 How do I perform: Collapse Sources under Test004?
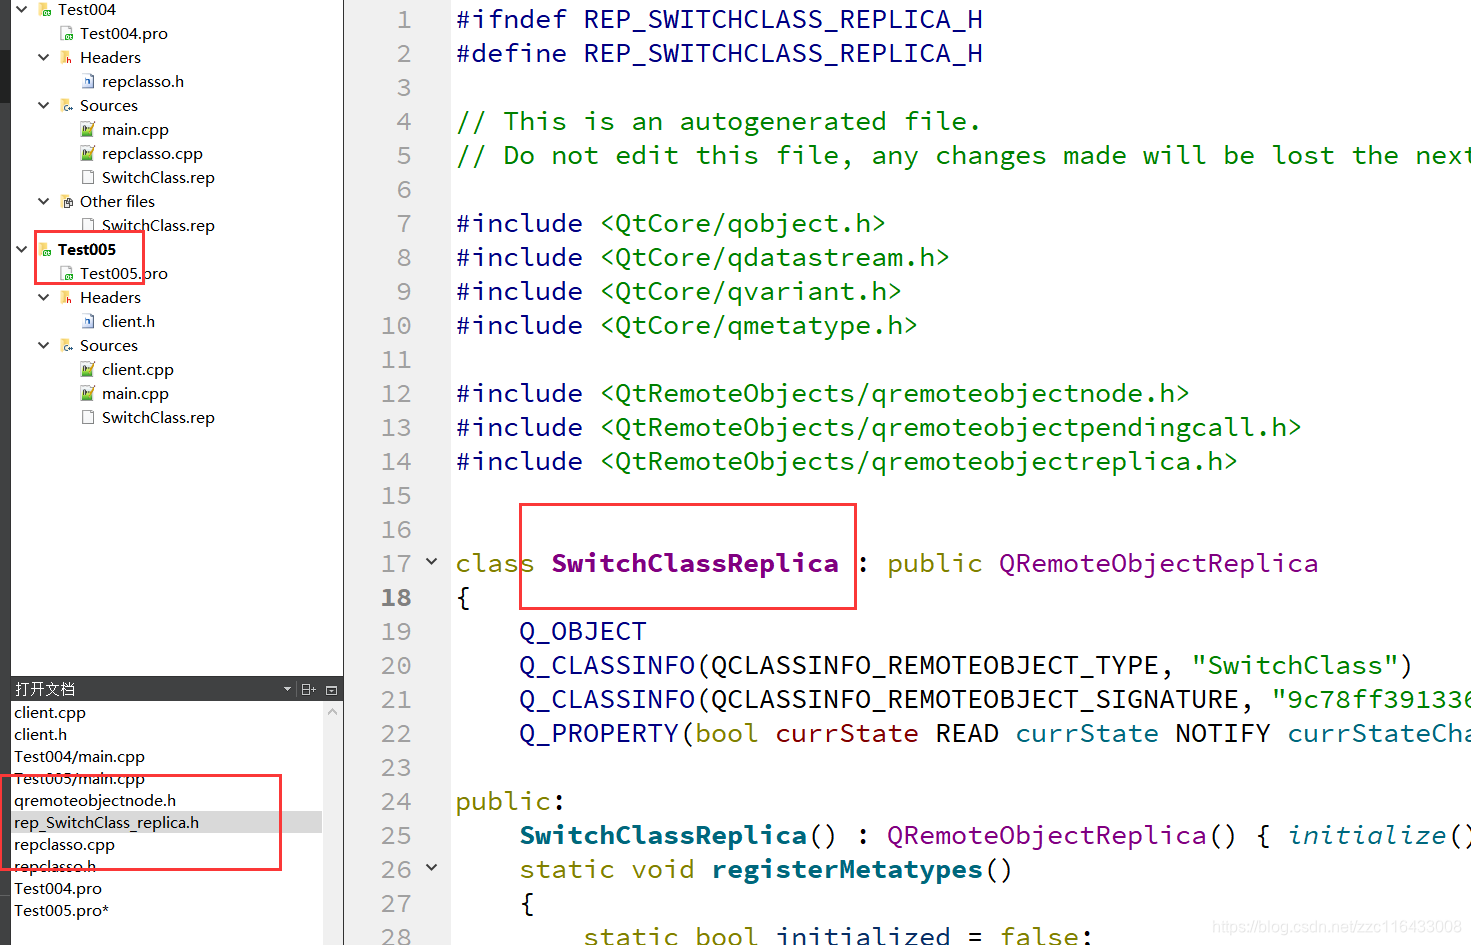[43, 105]
